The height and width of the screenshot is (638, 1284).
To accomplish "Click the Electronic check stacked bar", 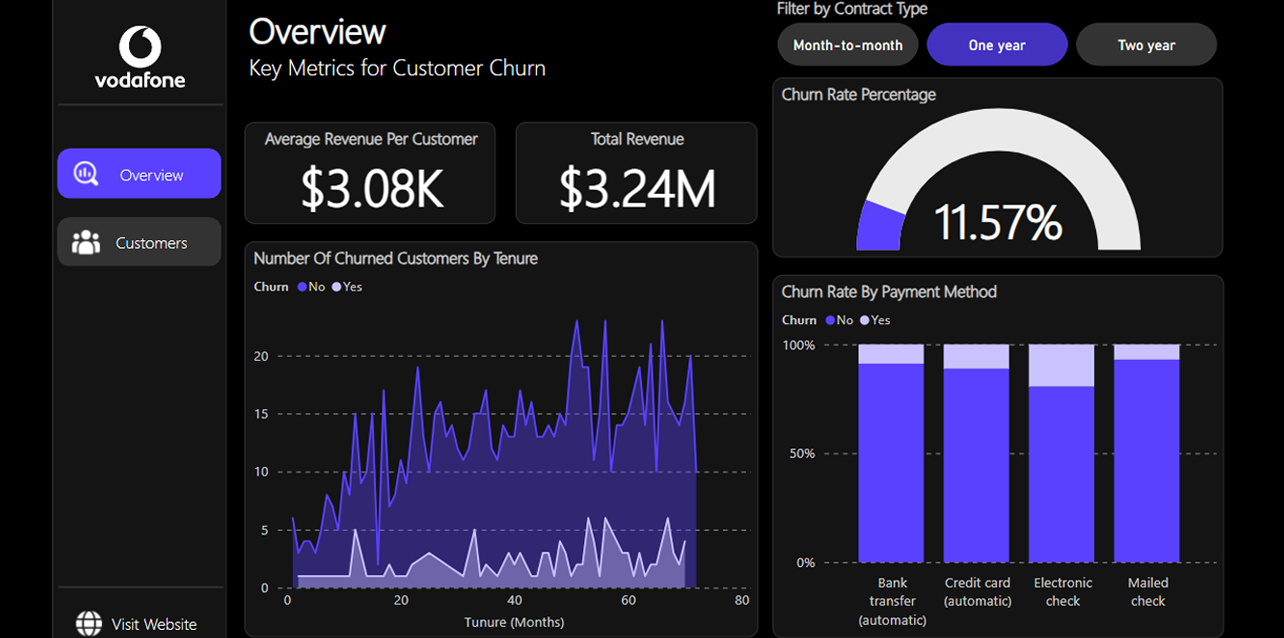I will point(1062,454).
